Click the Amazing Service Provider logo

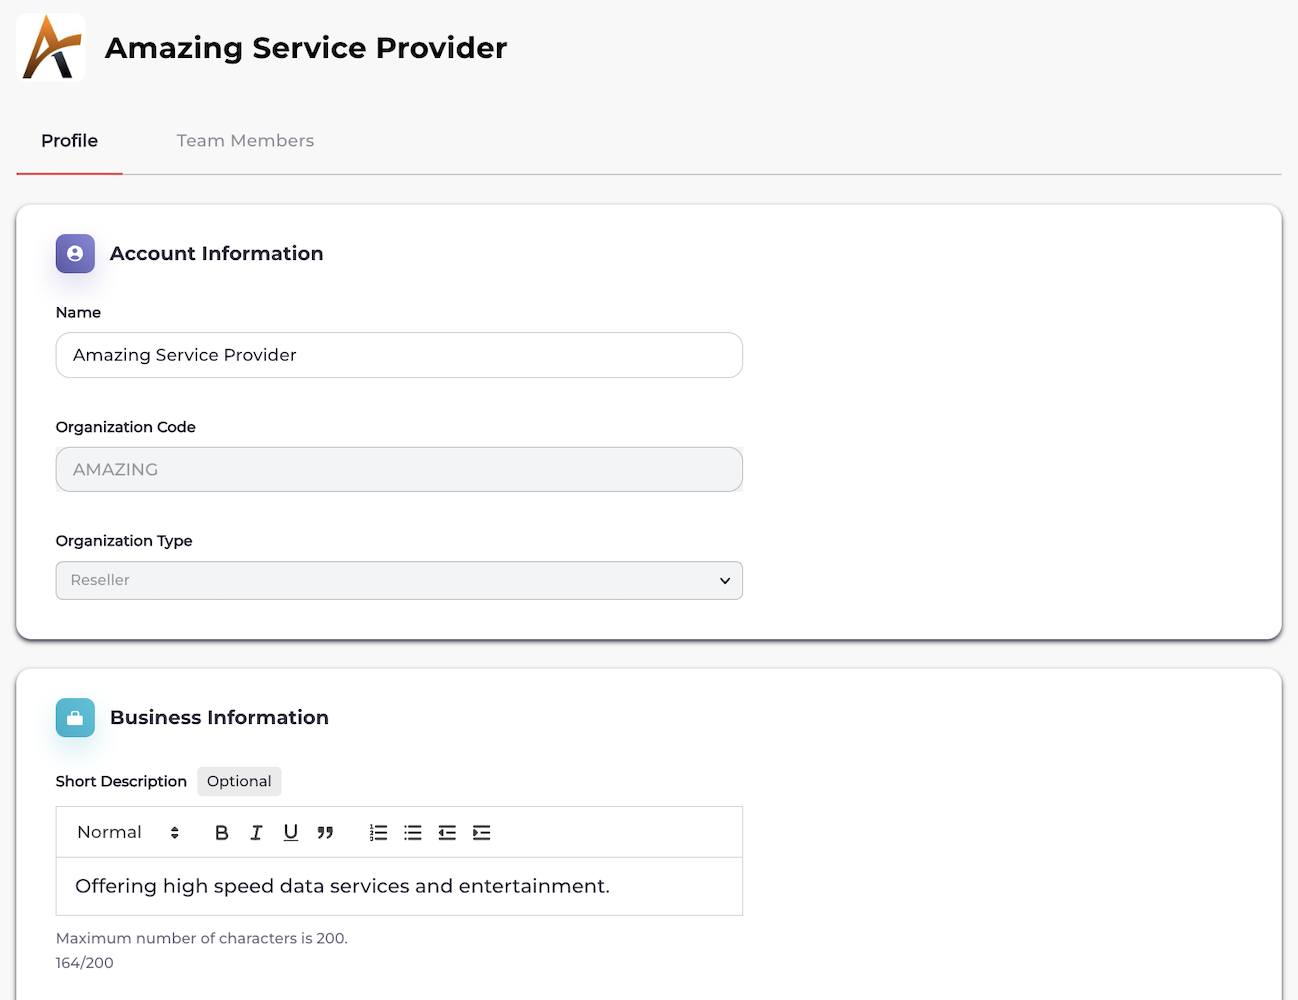[x=51, y=47]
